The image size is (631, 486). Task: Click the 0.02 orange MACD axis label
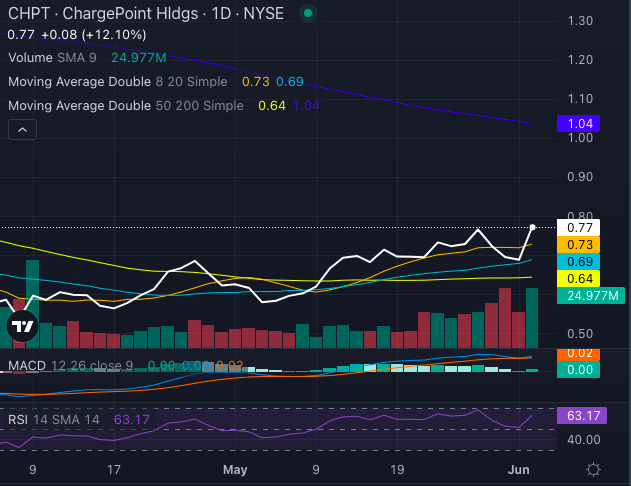pos(578,354)
